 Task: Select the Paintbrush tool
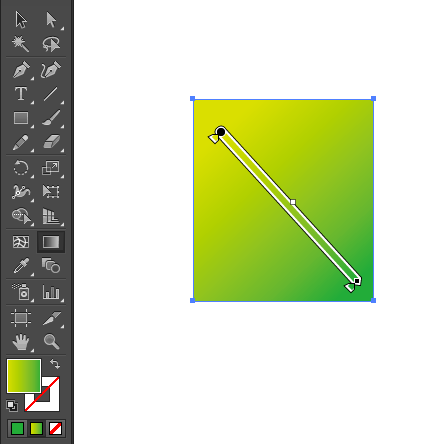click(51, 118)
